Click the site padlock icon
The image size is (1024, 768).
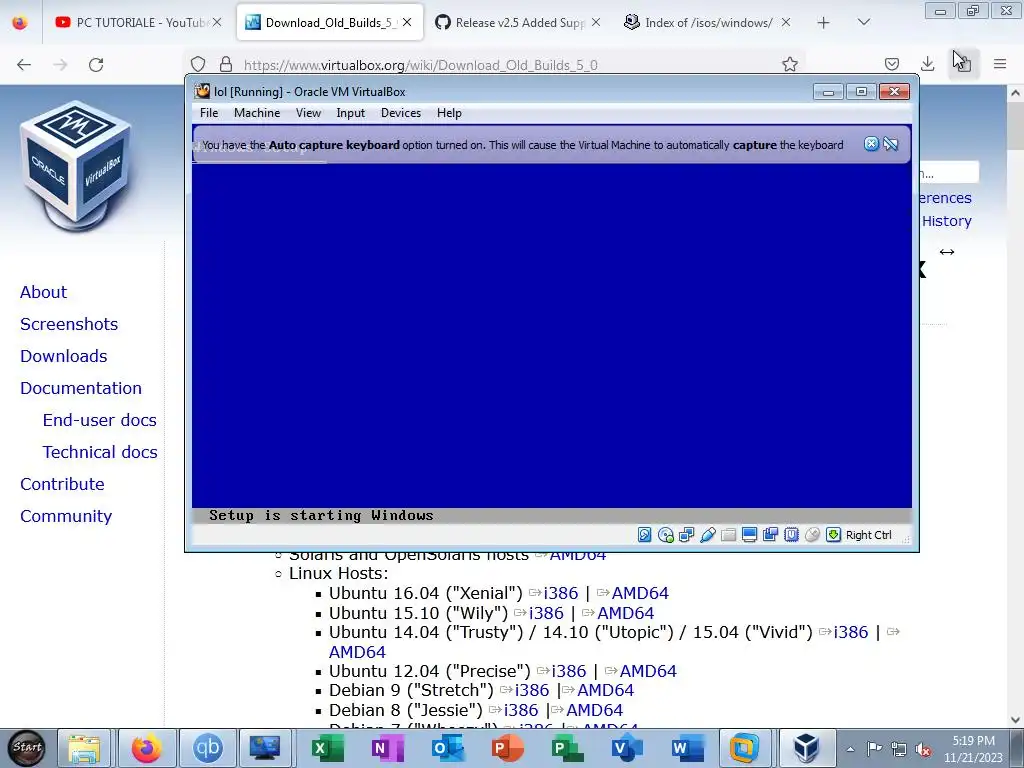click(226, 64)
